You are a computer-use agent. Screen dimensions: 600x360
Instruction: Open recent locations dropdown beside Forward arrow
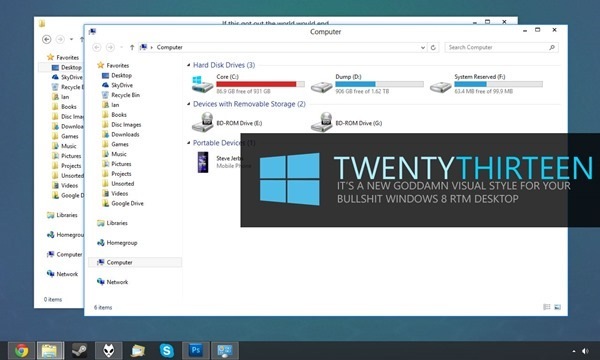point(121,47)
